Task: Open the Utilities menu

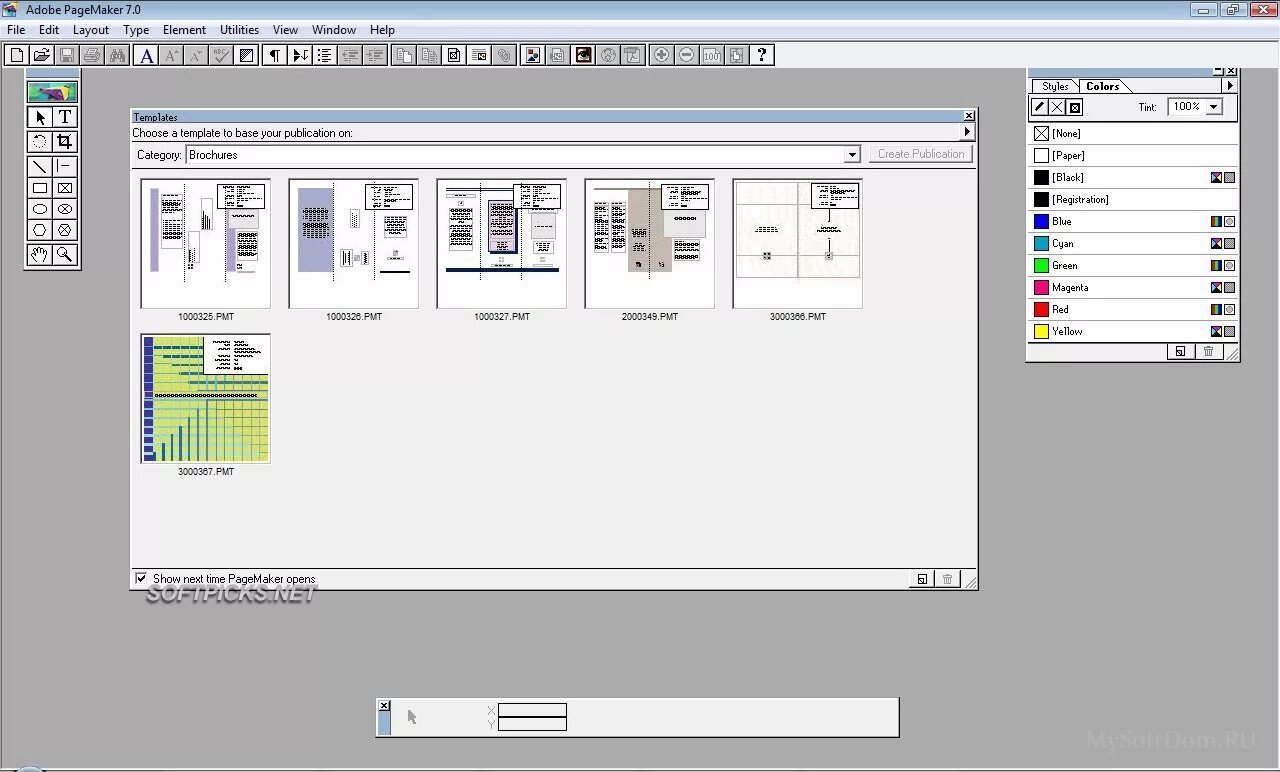Action: 239,30
